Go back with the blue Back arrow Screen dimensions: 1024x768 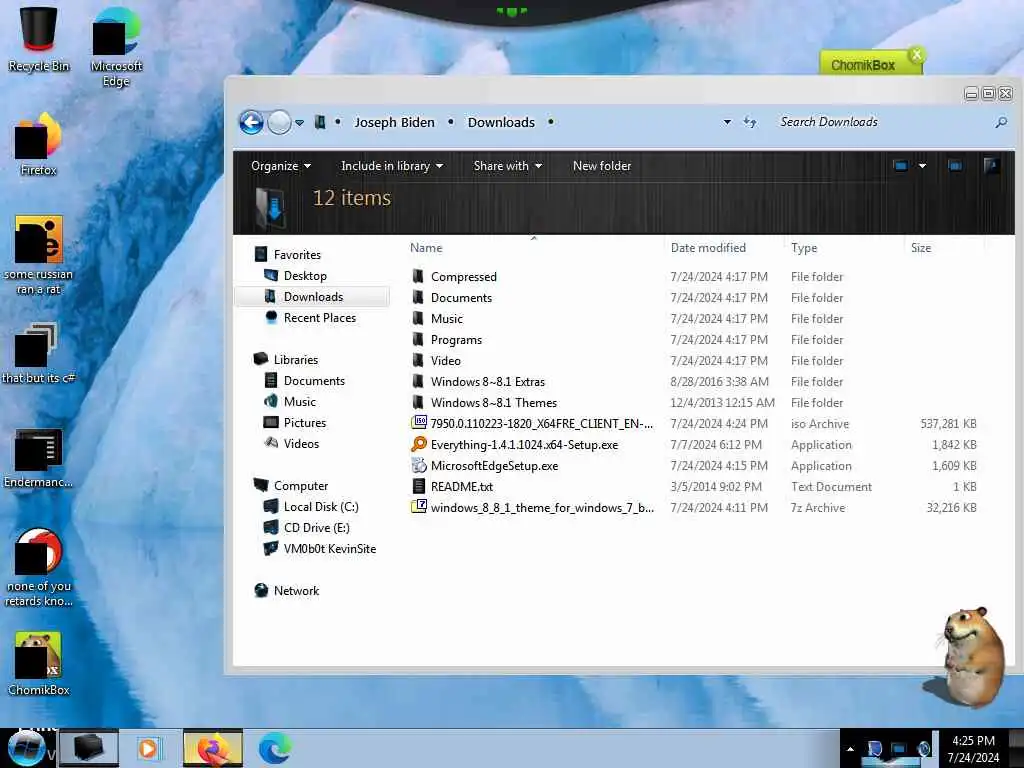coord(251,122)
